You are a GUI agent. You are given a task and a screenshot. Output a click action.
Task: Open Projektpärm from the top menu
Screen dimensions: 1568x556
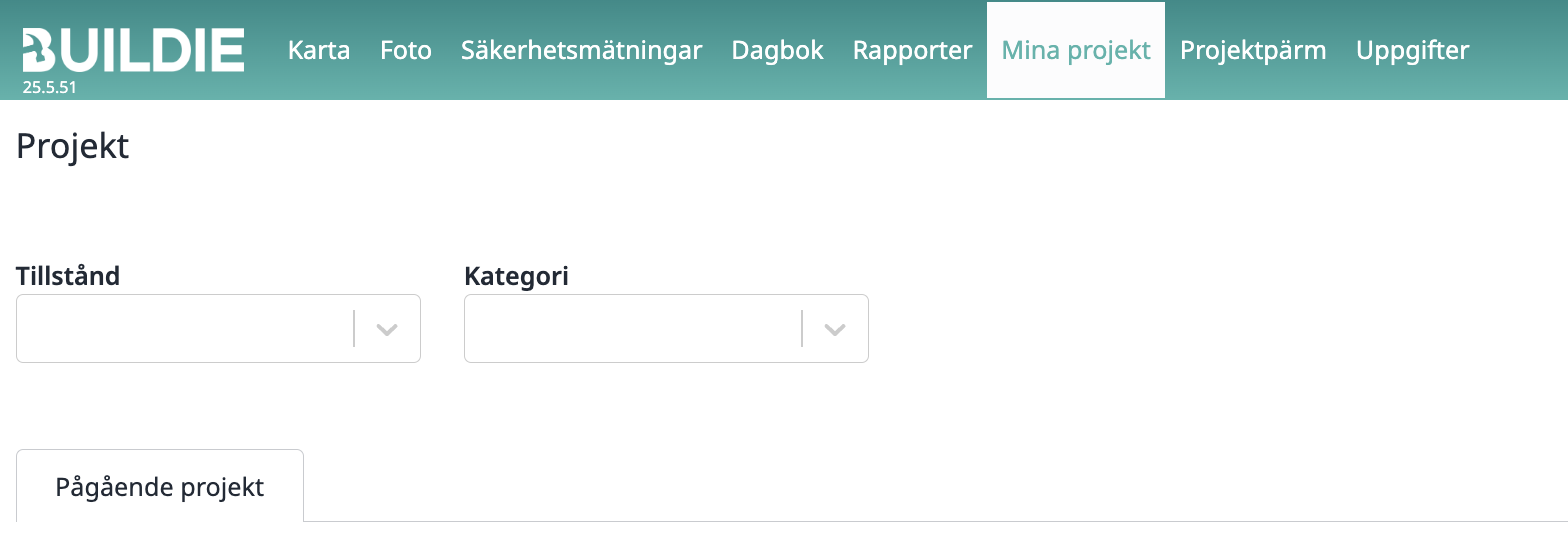tap(1253, 50)
